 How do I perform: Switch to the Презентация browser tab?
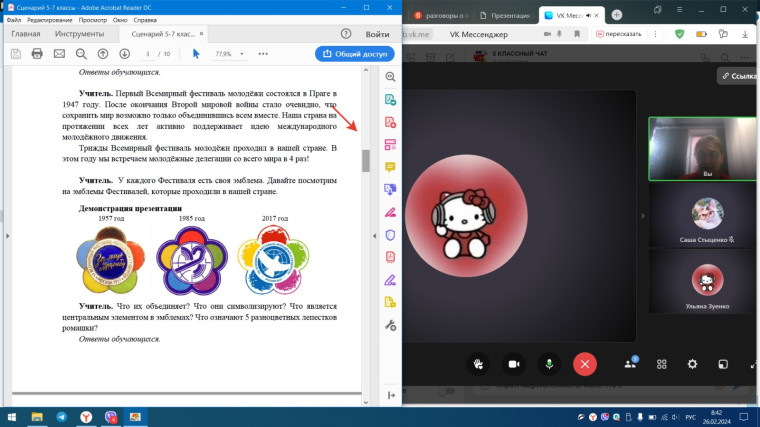tap(506, 16)
